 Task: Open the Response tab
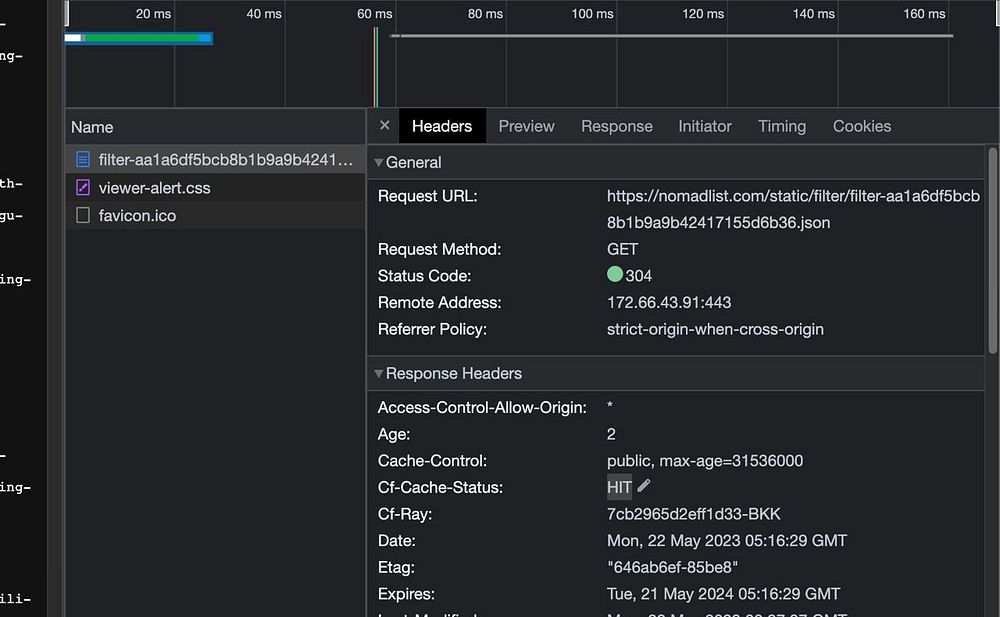click(x=616, y=126)
